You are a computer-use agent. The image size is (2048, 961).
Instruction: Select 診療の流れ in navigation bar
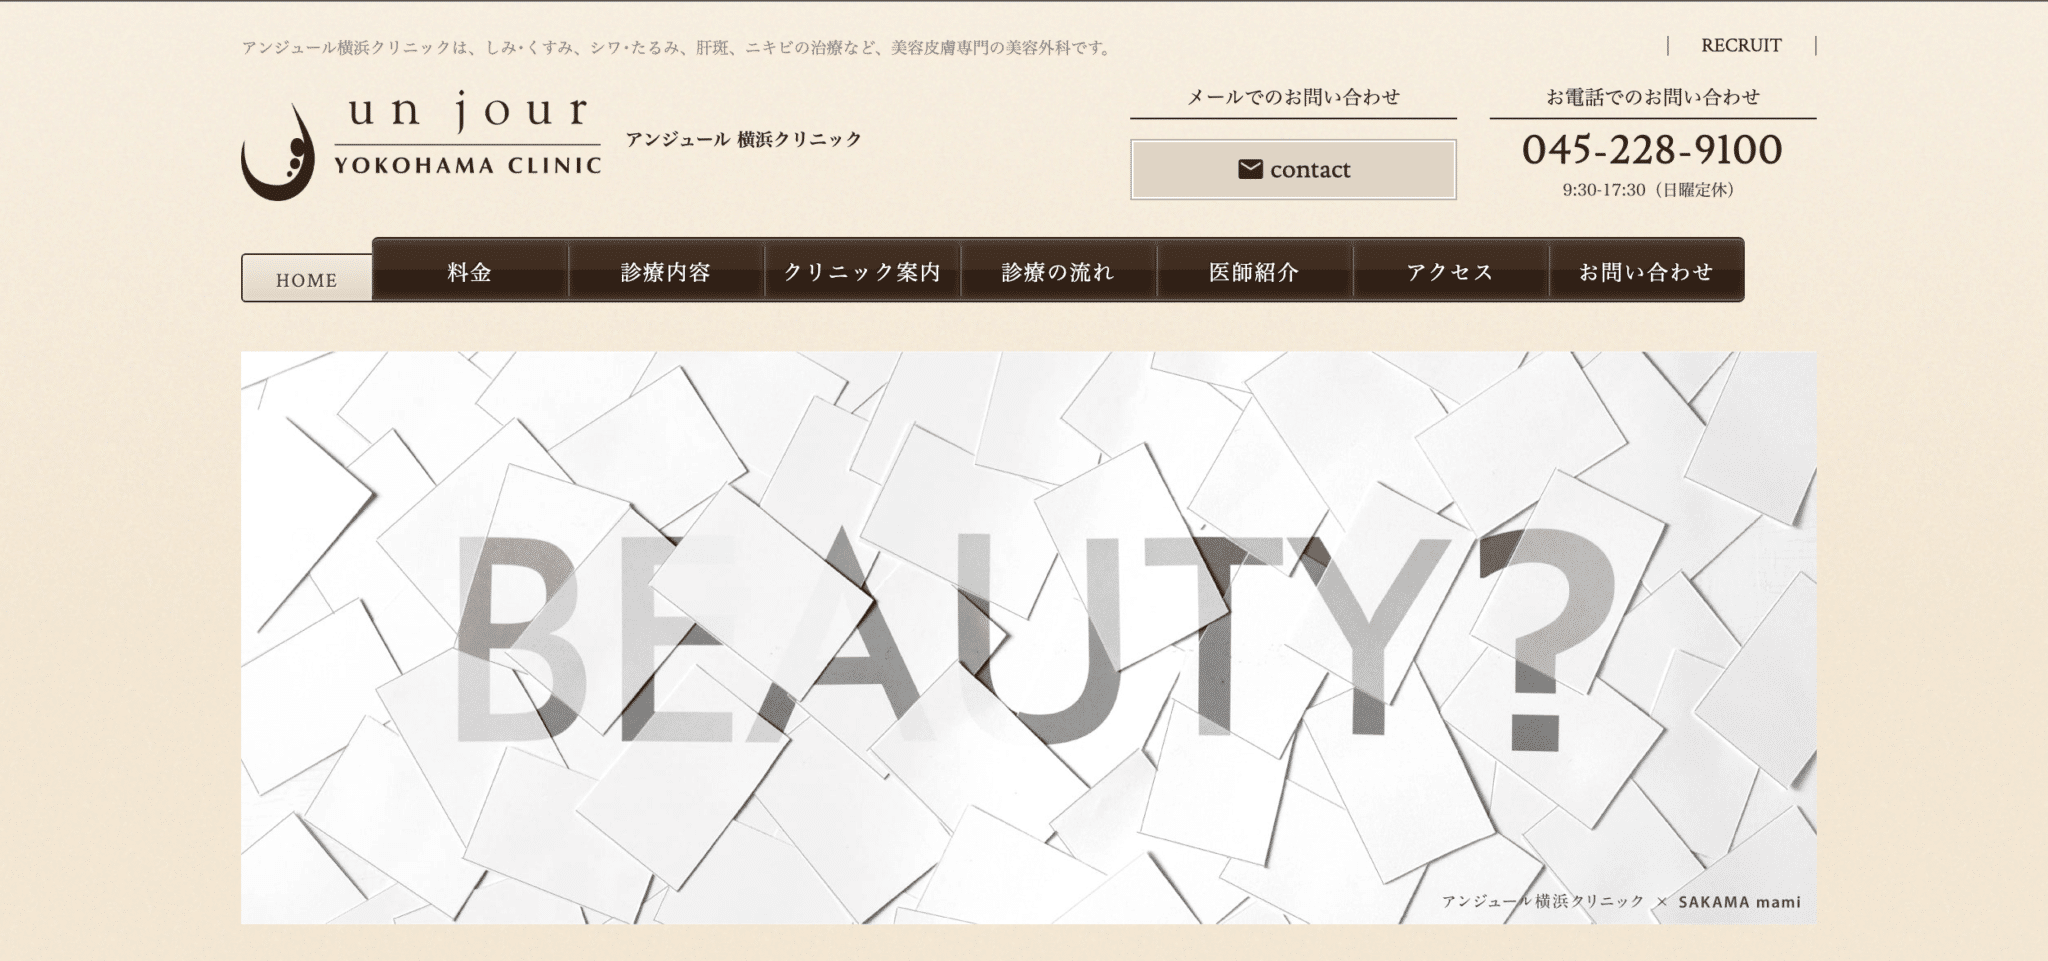coord(1058,271)
